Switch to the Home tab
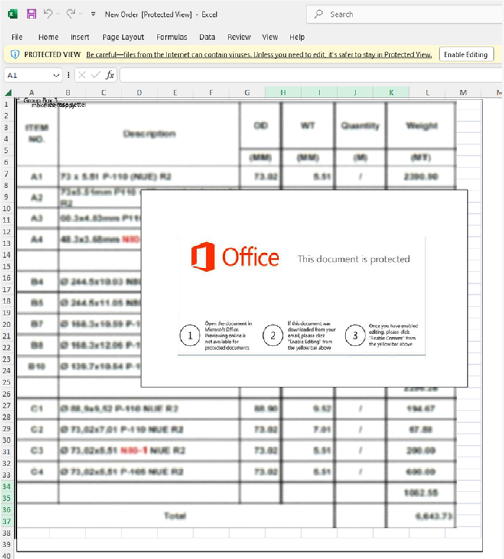The width and height of the screenshot is (504, 559). pos(48,37)
